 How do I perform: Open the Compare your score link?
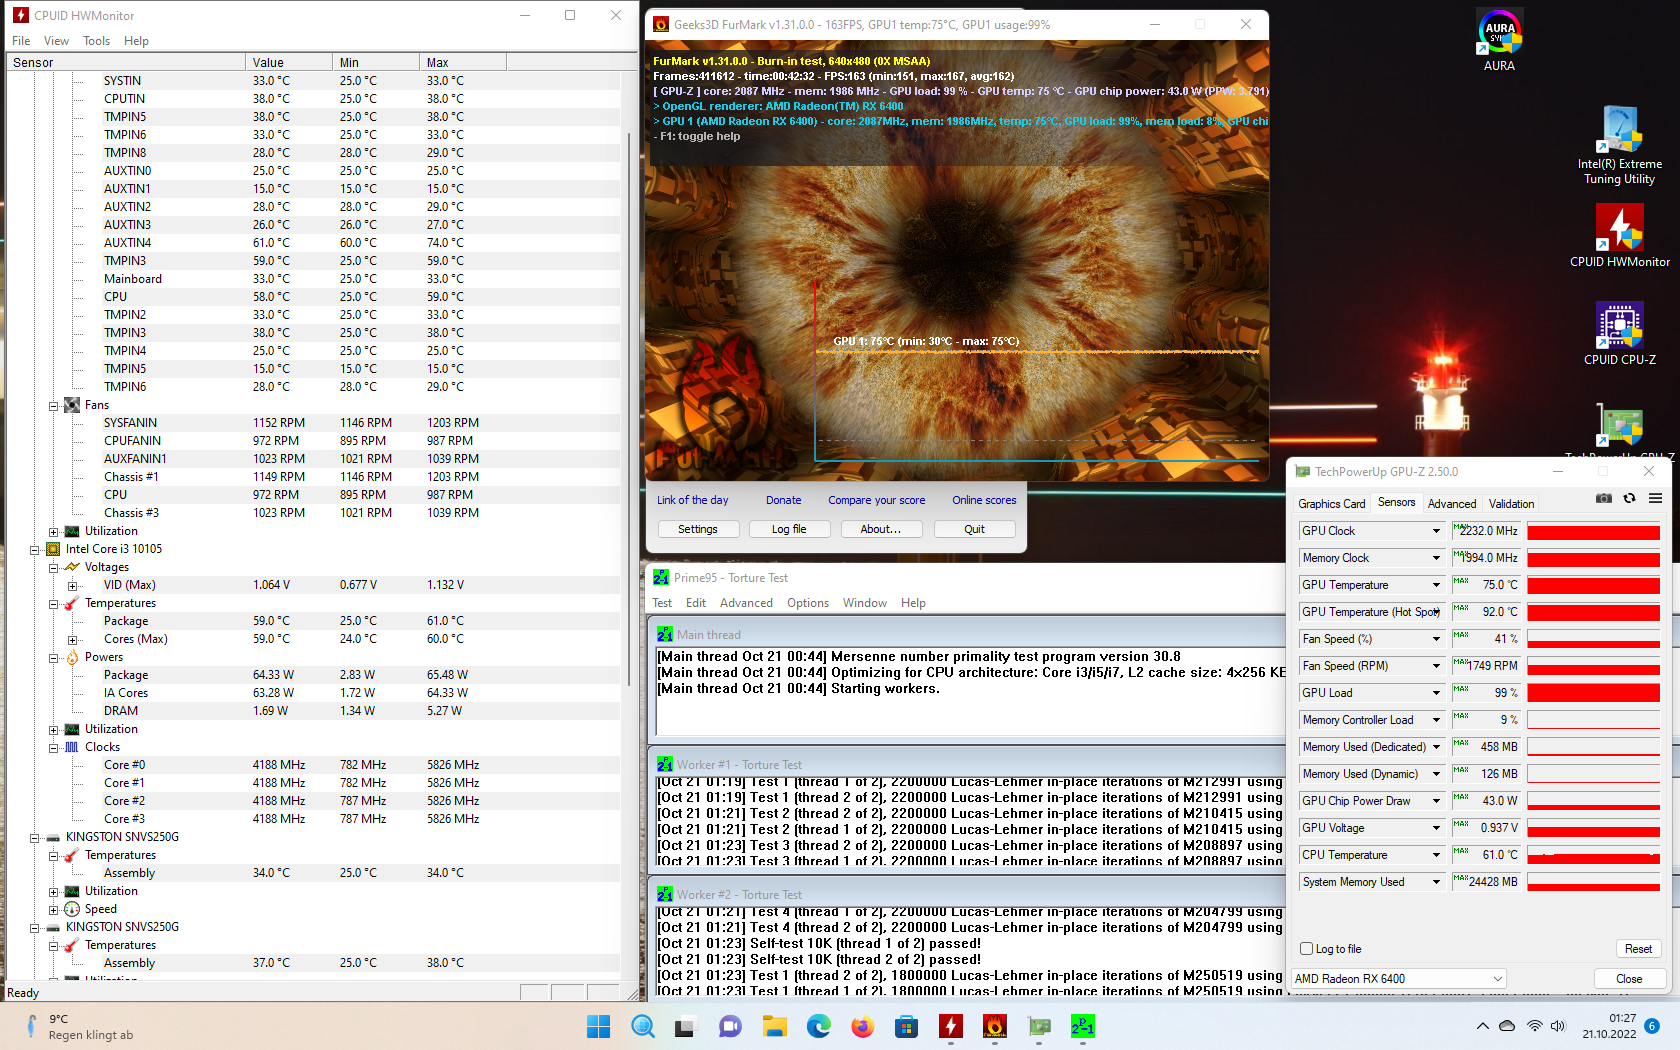point(876,500)
